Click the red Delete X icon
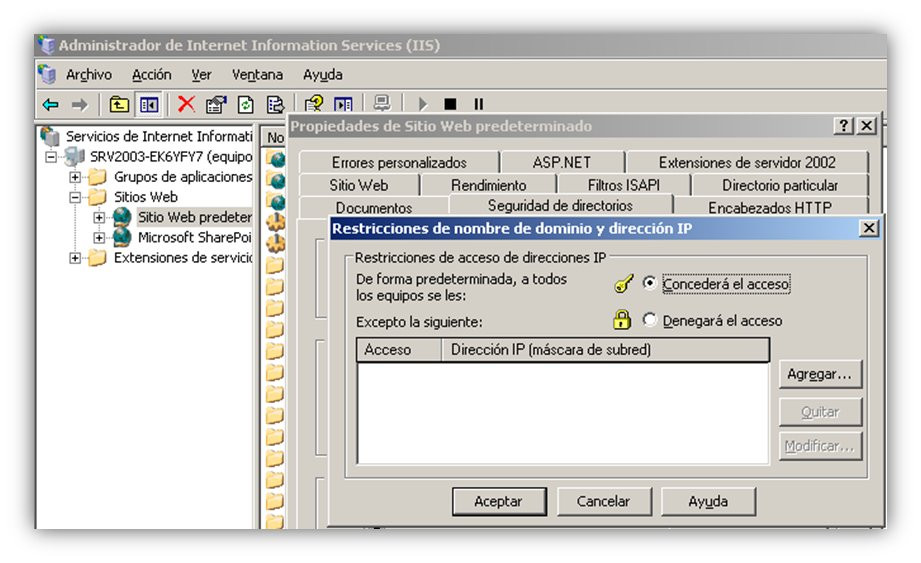921x563 pixels. coord(186,104)
